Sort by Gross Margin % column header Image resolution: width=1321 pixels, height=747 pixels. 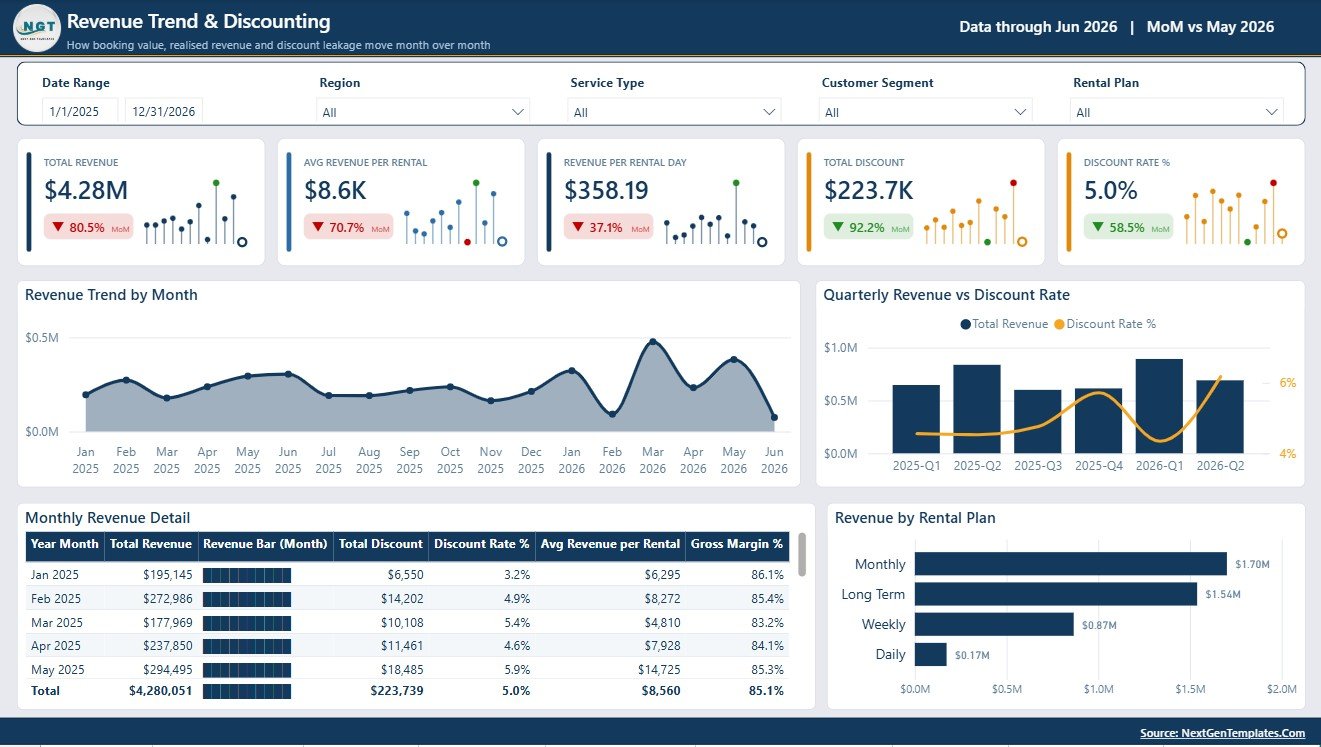point(737,545)
